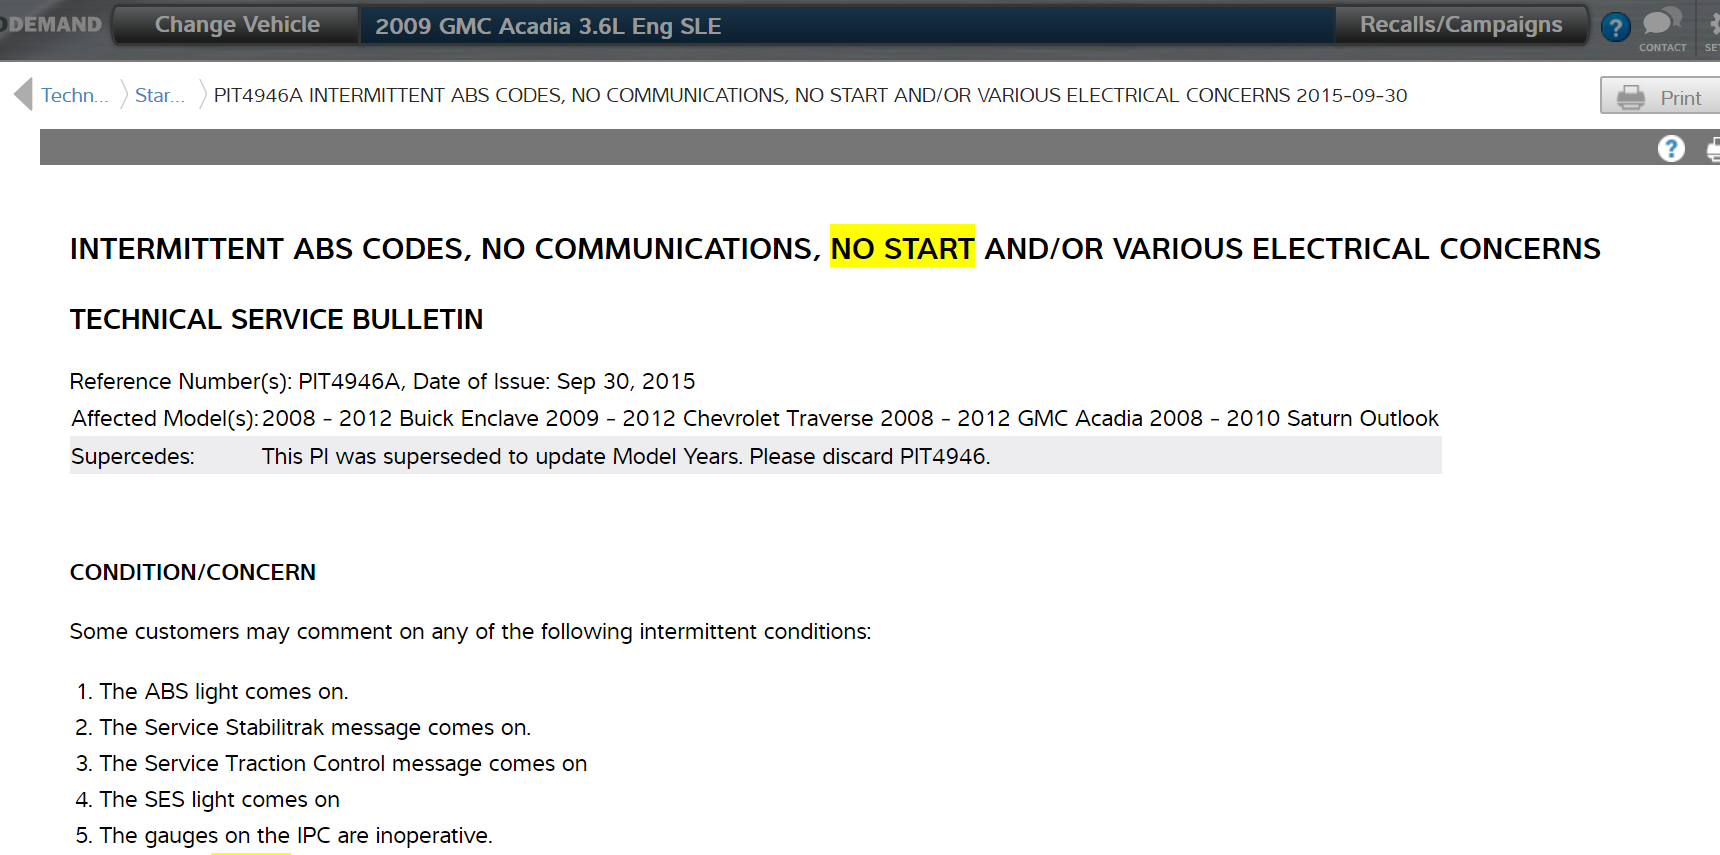The image size is (1720, 855).
Task: Click the CONDITION/CONCERN heading
Action: [x=193, y=572]
